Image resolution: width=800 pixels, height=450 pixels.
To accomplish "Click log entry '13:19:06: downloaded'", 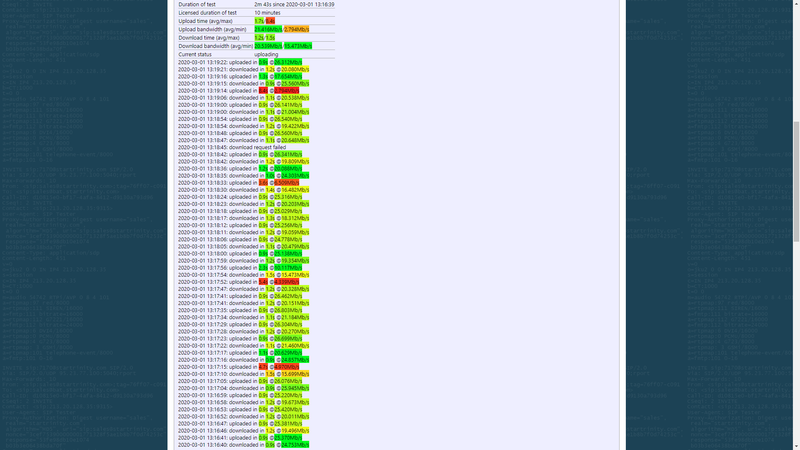I will coord(243,98).
